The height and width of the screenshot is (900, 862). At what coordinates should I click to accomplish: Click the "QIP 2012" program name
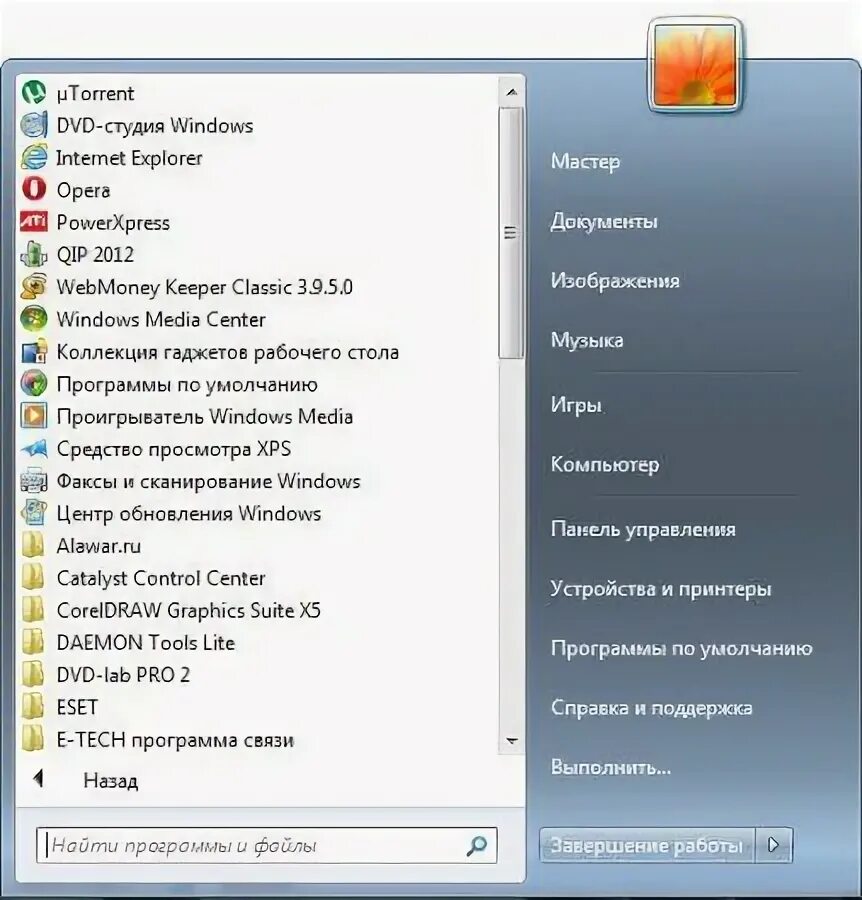click(95, 254)
